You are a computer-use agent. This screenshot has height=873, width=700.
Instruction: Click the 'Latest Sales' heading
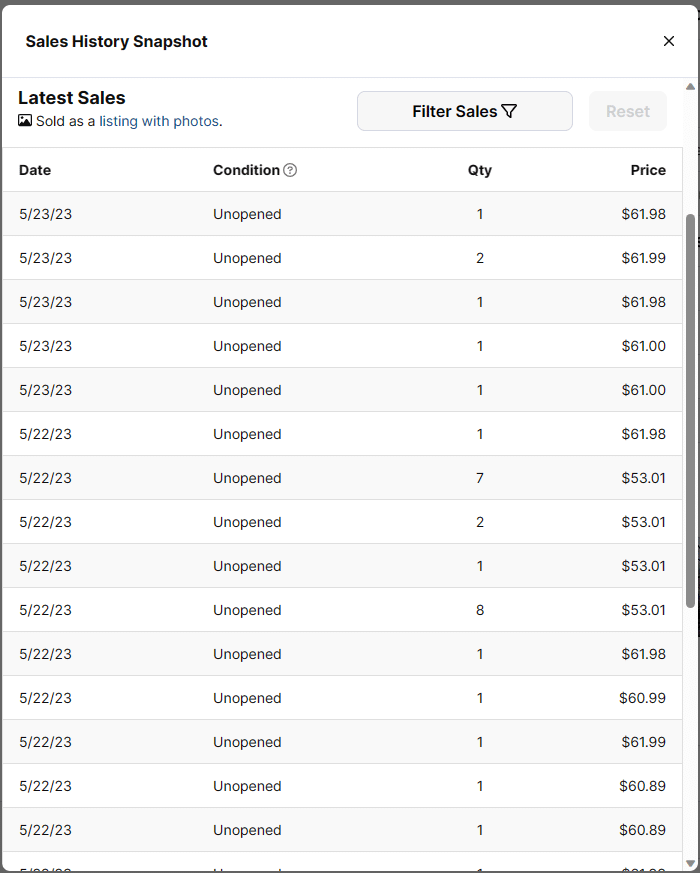[x=72, y=98]
